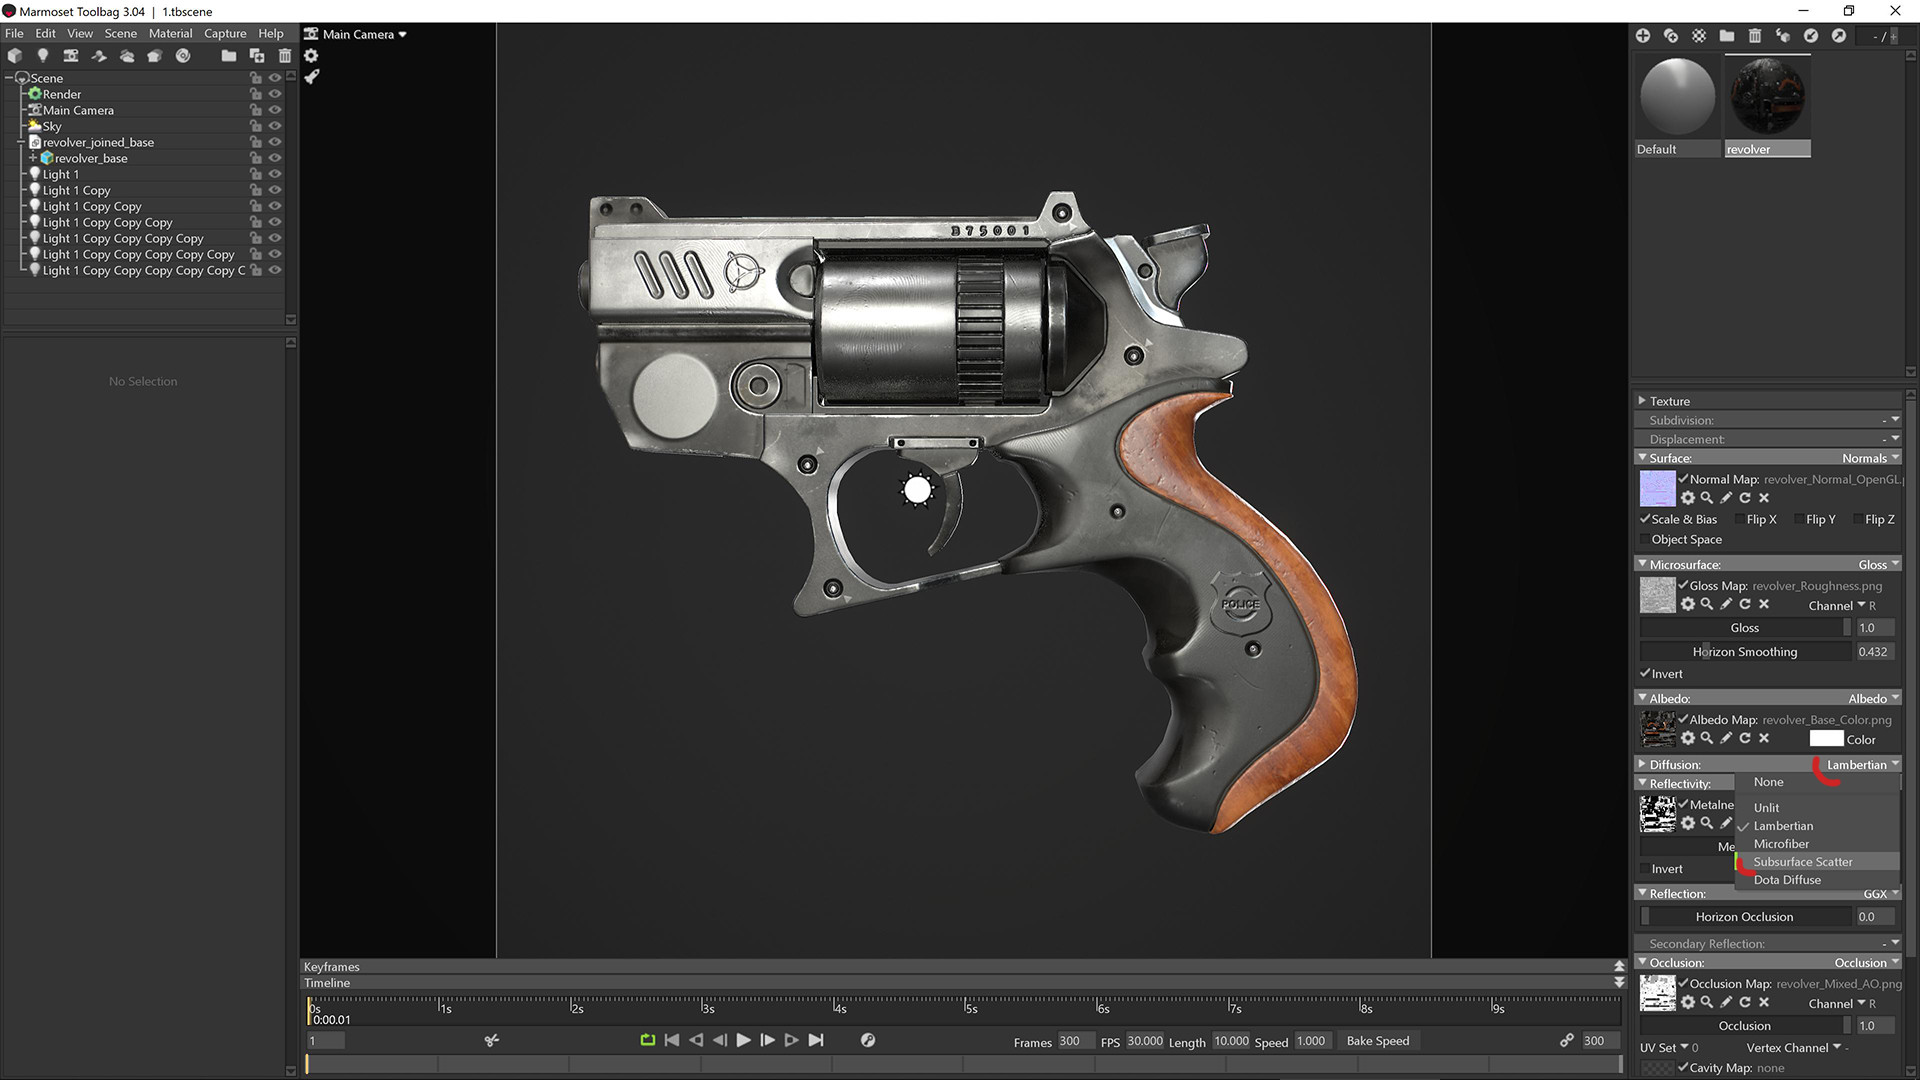
Task: Toggle the green loop playback icon
Action: pos(648,1040)
